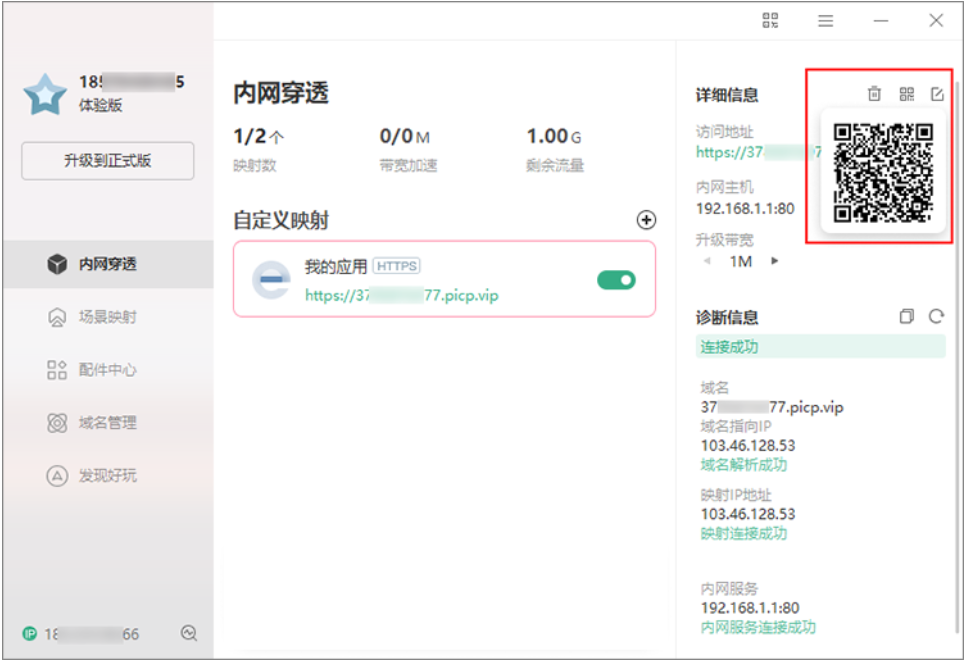Click the 配件中心 grid icon
This screenshot has width=964, height=663.
[57, 370]
